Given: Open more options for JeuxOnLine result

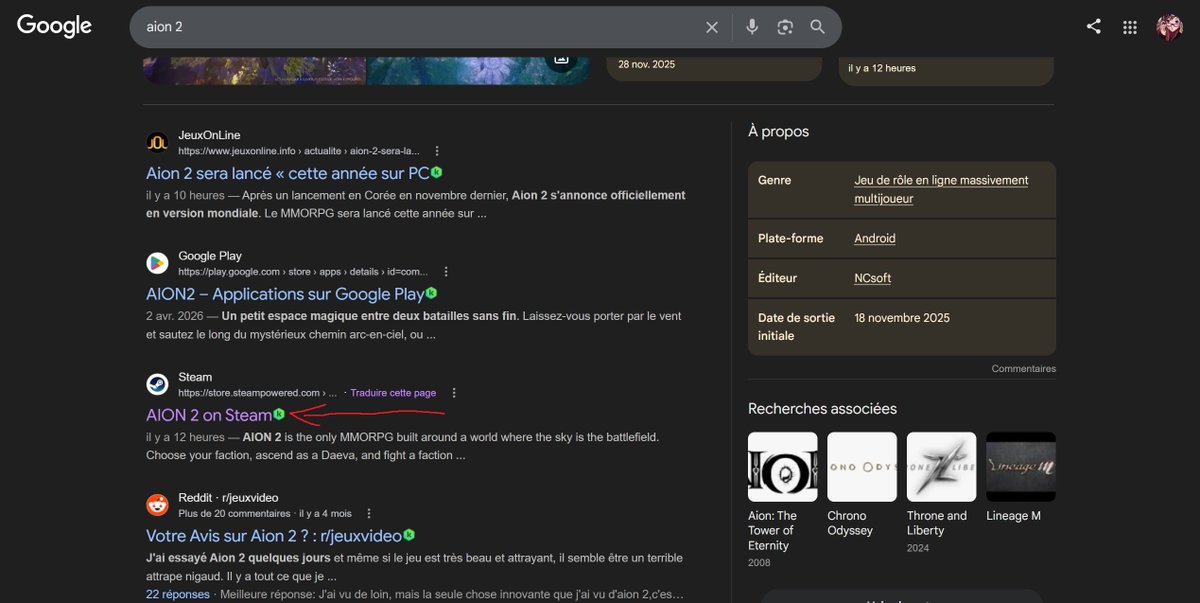Looking at the screenshot, I should [x=437, y=151].
